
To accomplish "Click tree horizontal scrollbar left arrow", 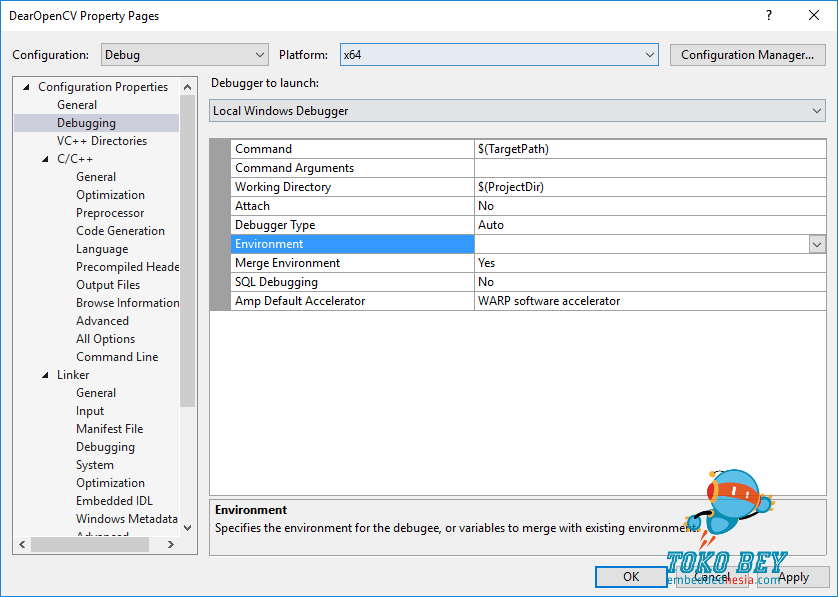I will (x=22, y=545).
